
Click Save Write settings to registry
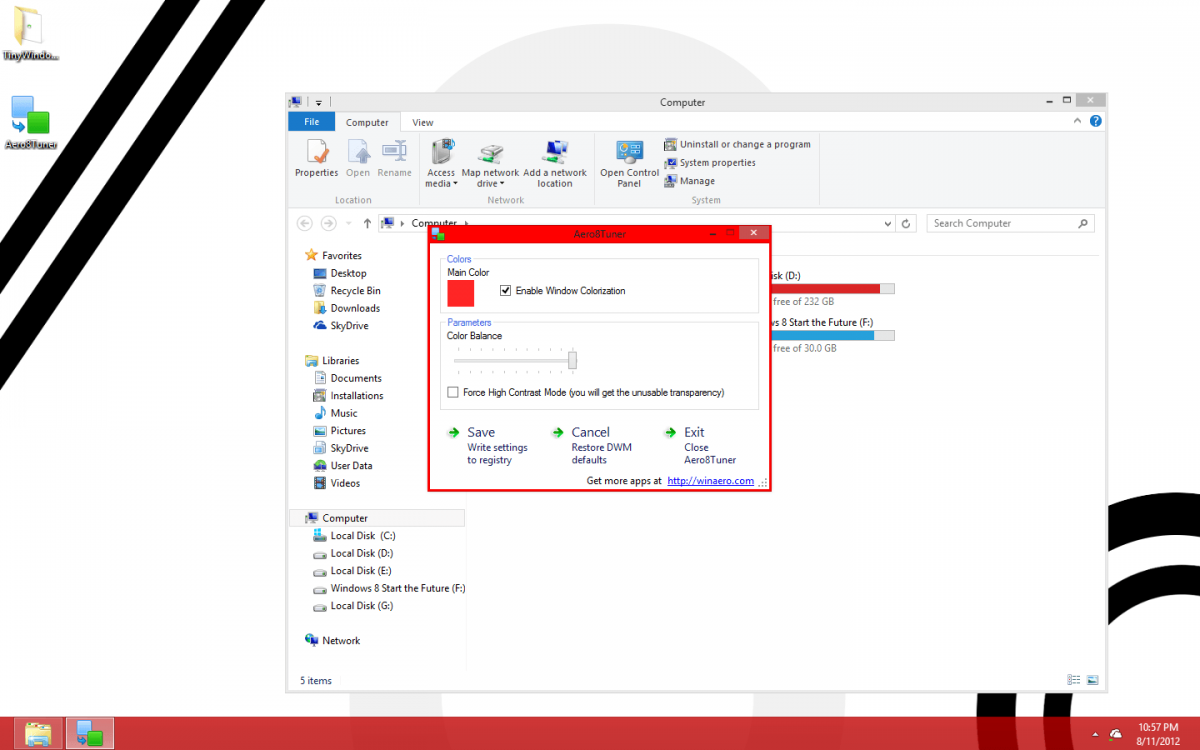(487, 446)
